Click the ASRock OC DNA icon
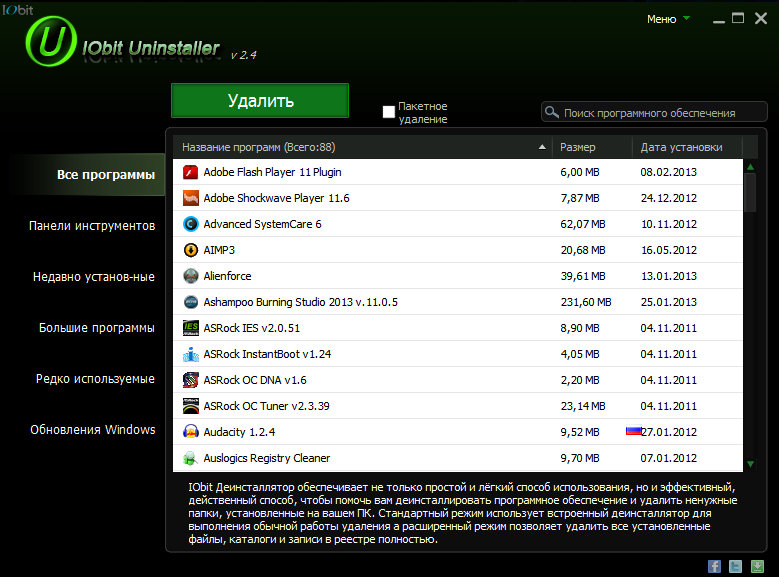 tap(190, 380)
